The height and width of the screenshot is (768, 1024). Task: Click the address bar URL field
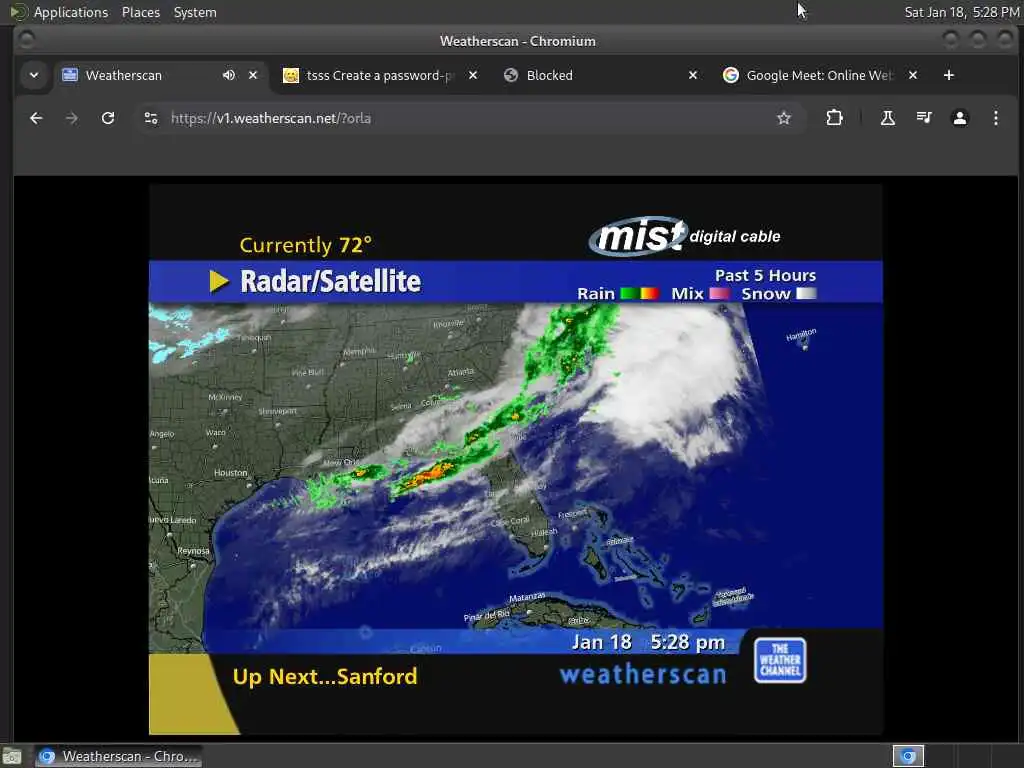pos(470,118)
